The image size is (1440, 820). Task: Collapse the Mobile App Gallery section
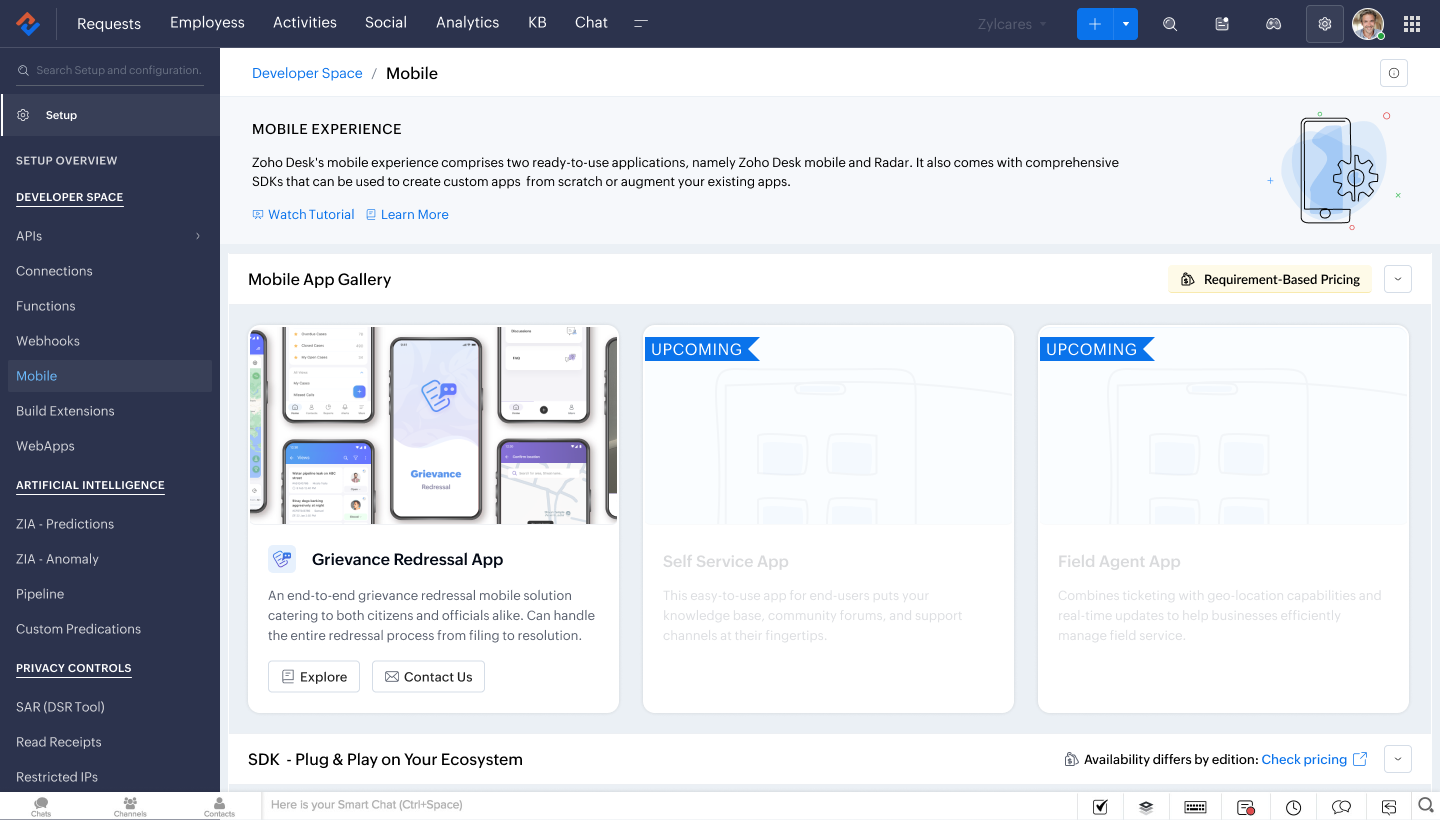(x=1398, y=279)
